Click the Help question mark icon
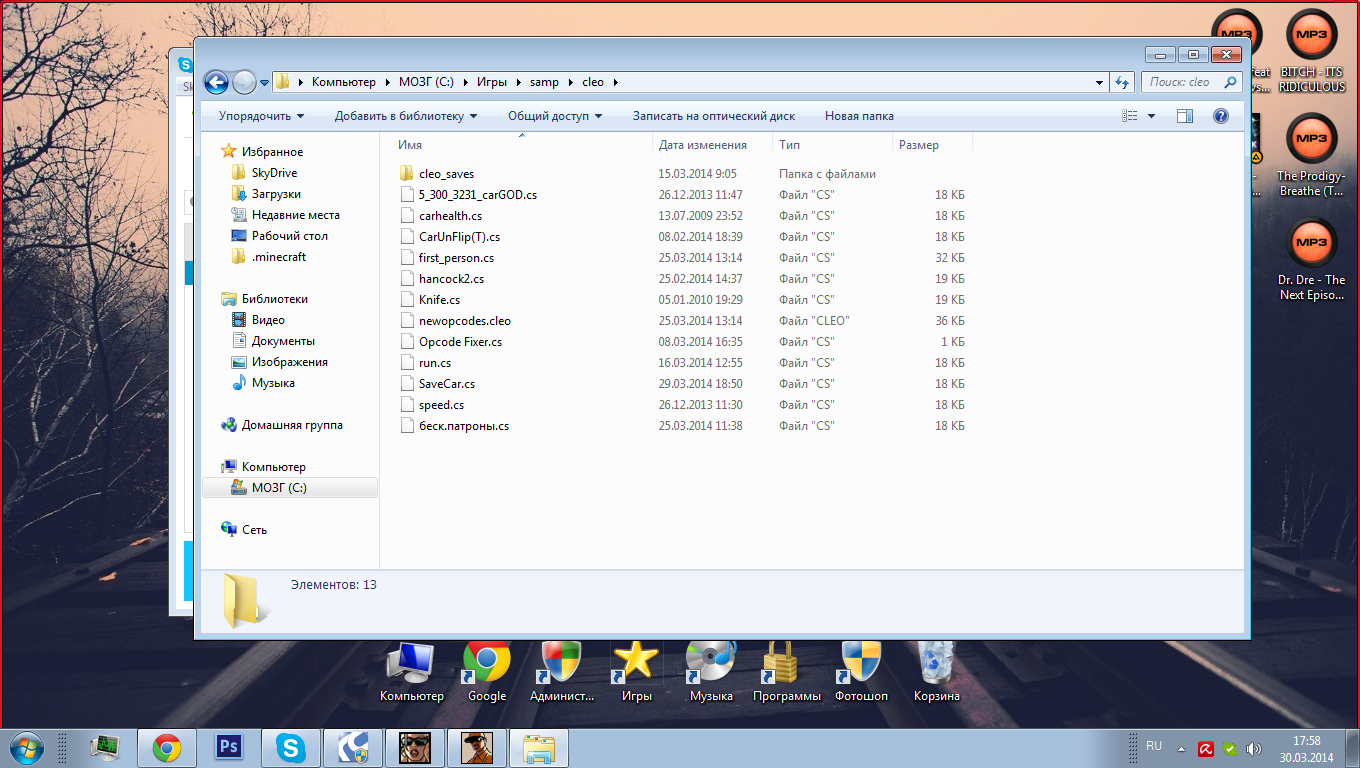This screenshot has height=768, width=1360. tap(1220, 116)
